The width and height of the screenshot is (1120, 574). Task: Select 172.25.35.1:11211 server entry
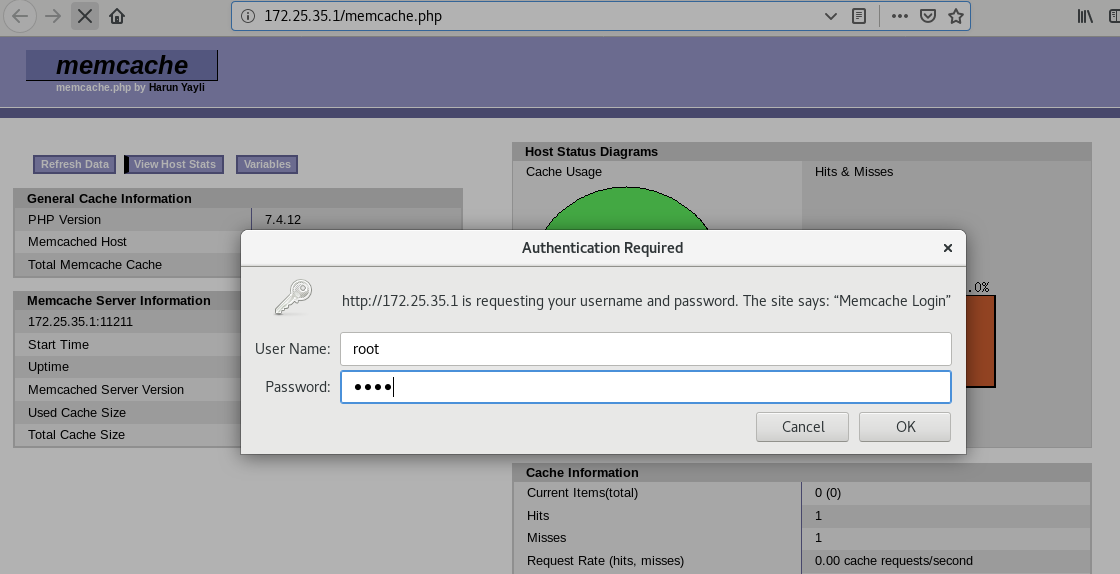[x=80, y=321]
